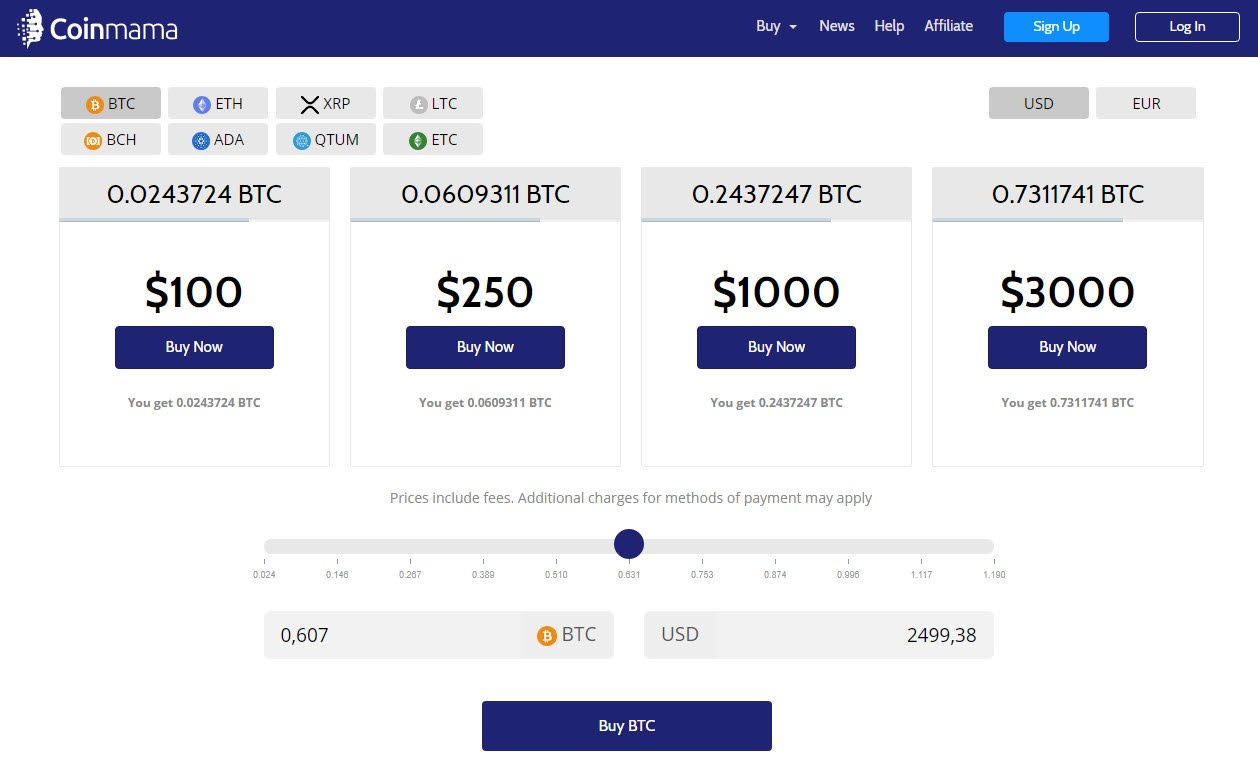Switch currency to USD
This screenshot has height=776, width=1258.
point(1039,103)
